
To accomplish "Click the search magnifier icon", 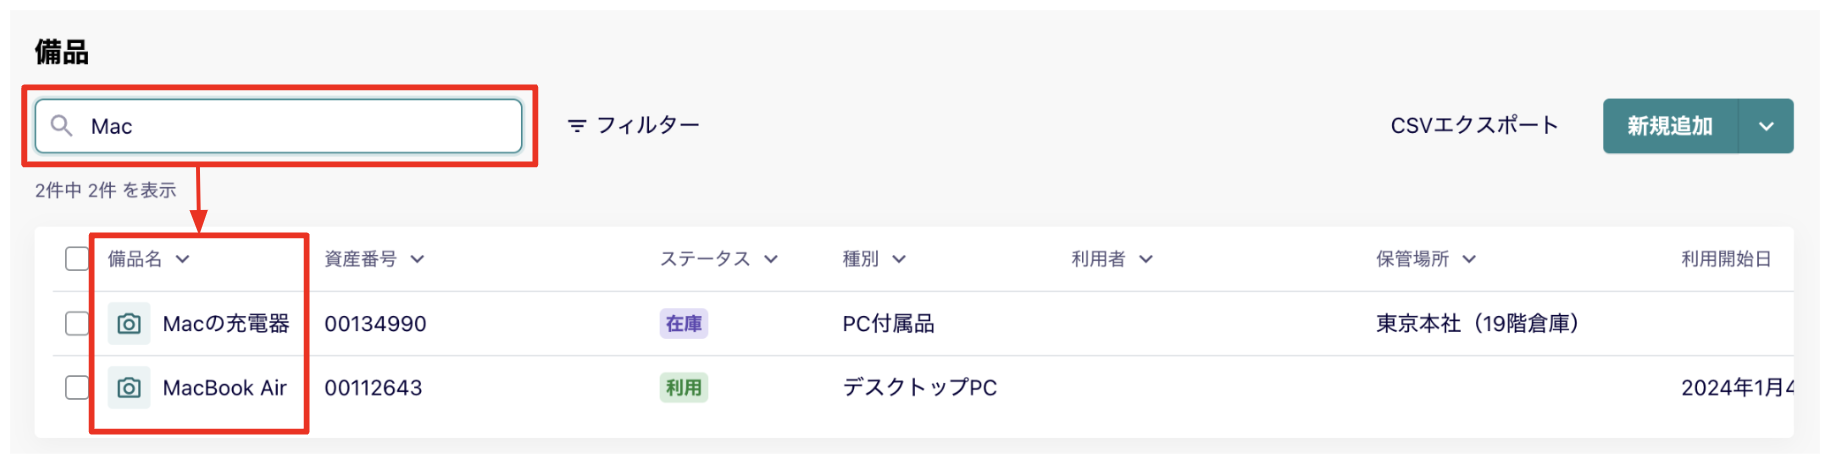I will tap(62, 126).
